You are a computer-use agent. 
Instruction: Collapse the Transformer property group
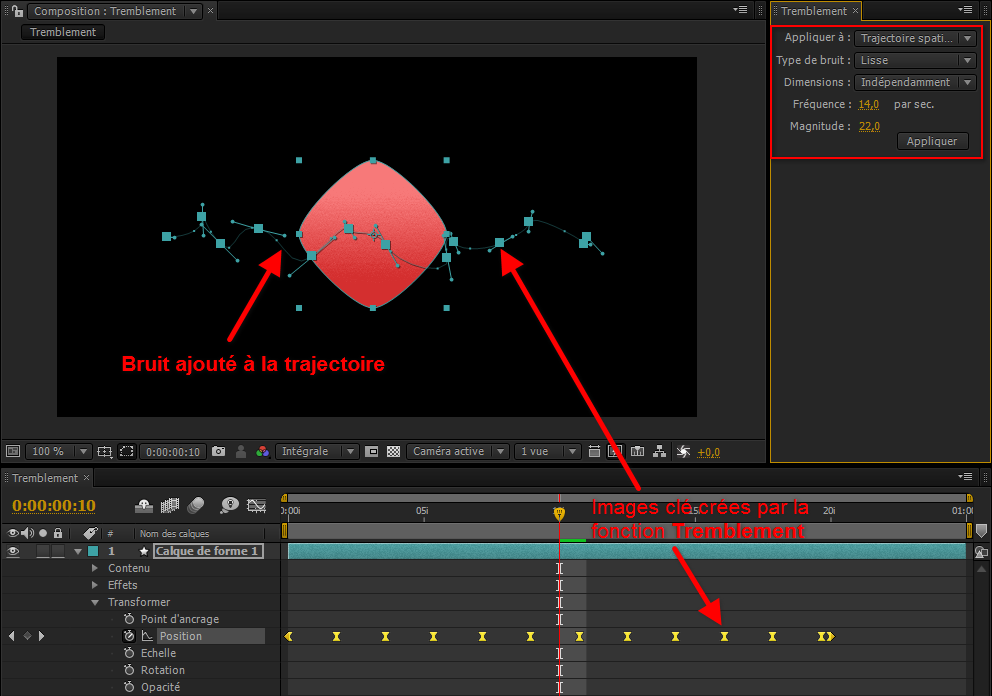tap(95, 602)
